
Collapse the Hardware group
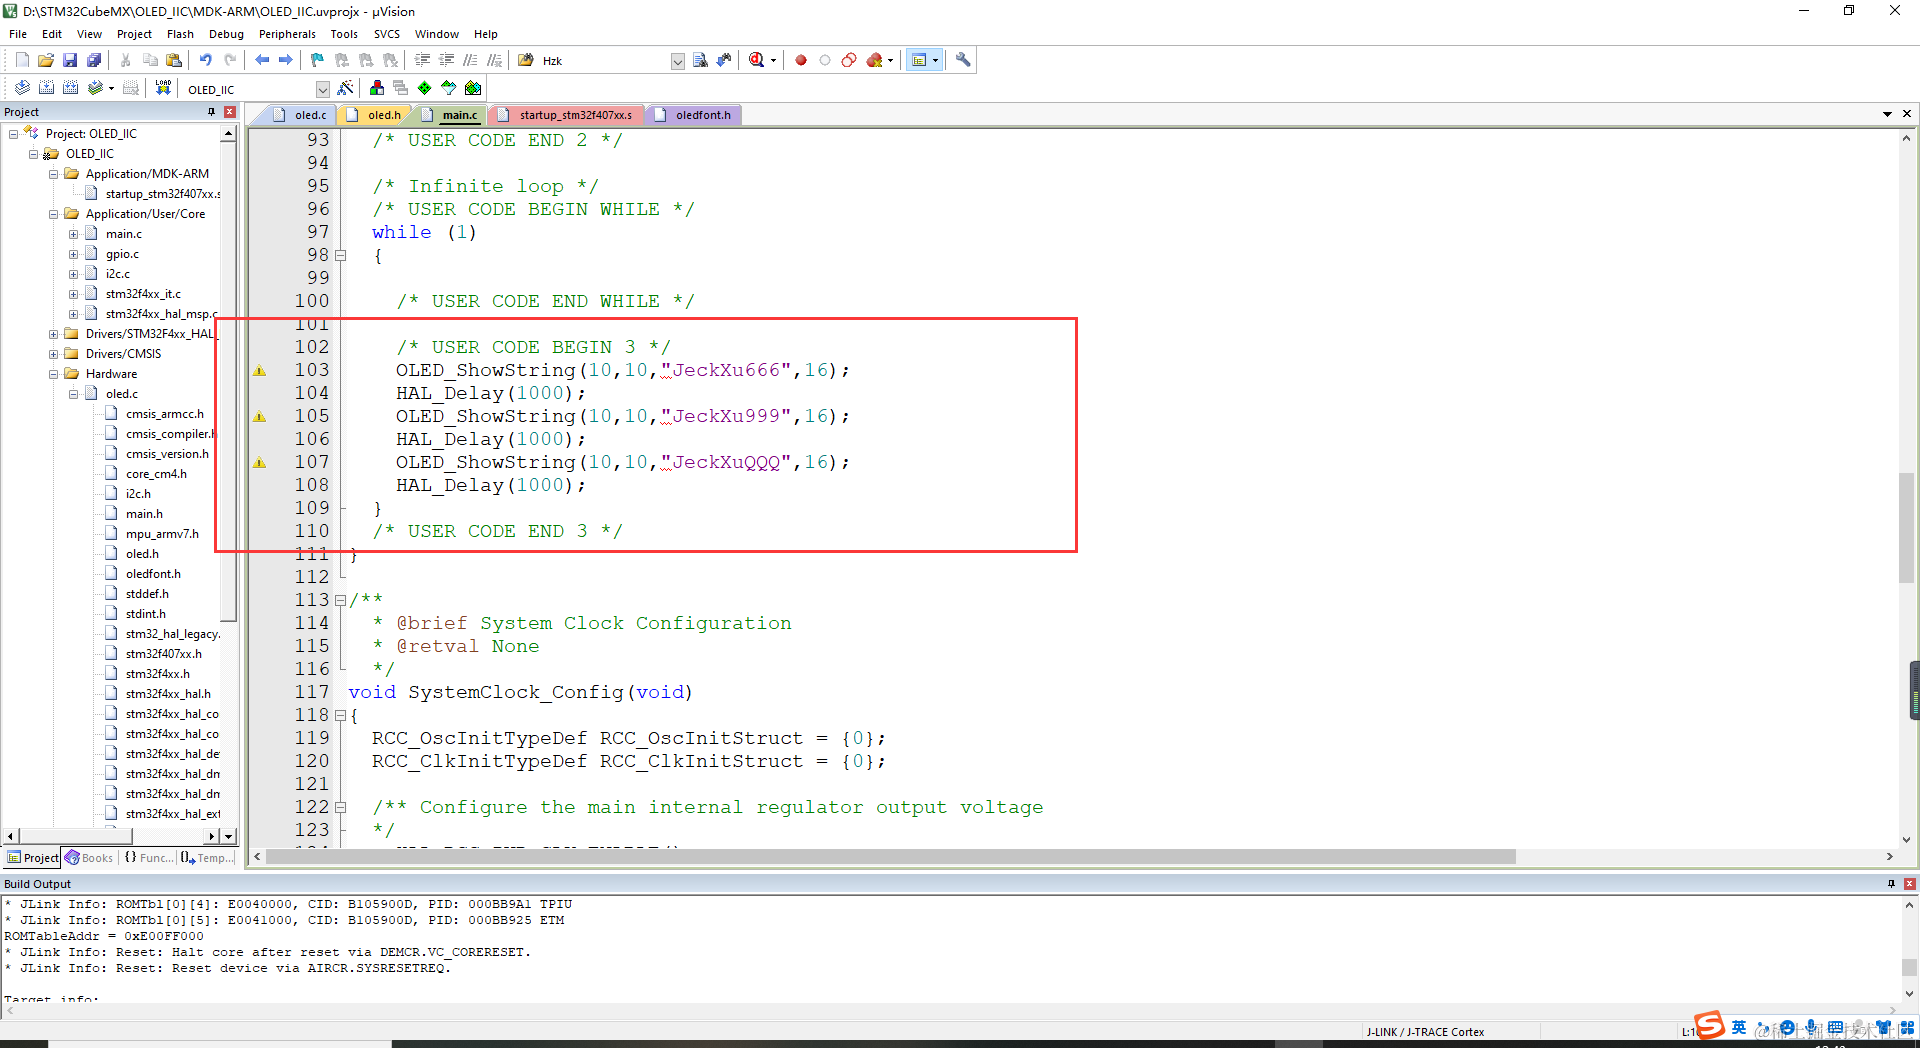click(54, 374)
